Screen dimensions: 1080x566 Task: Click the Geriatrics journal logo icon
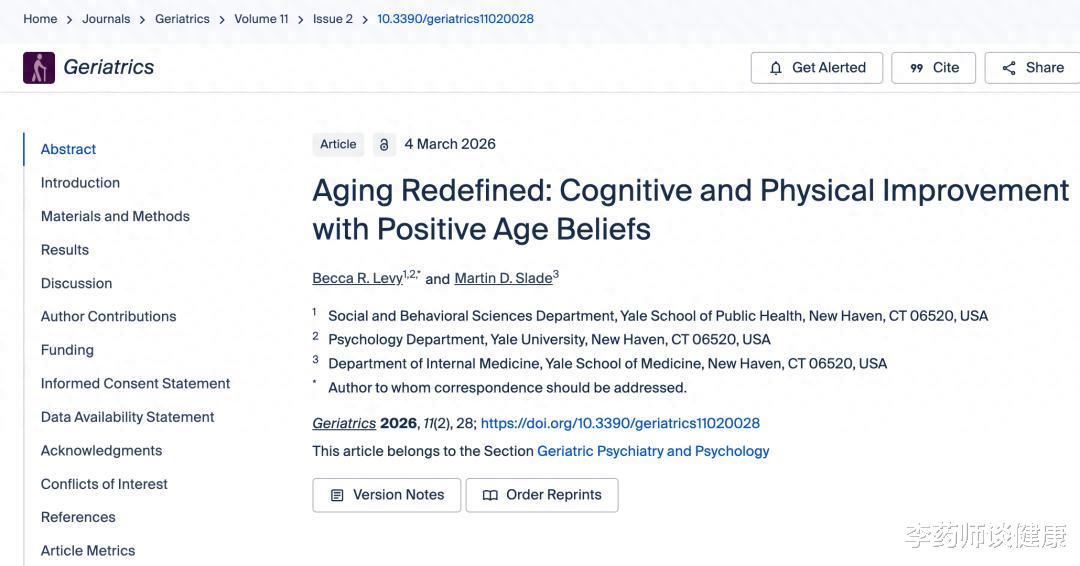point(39,68)
